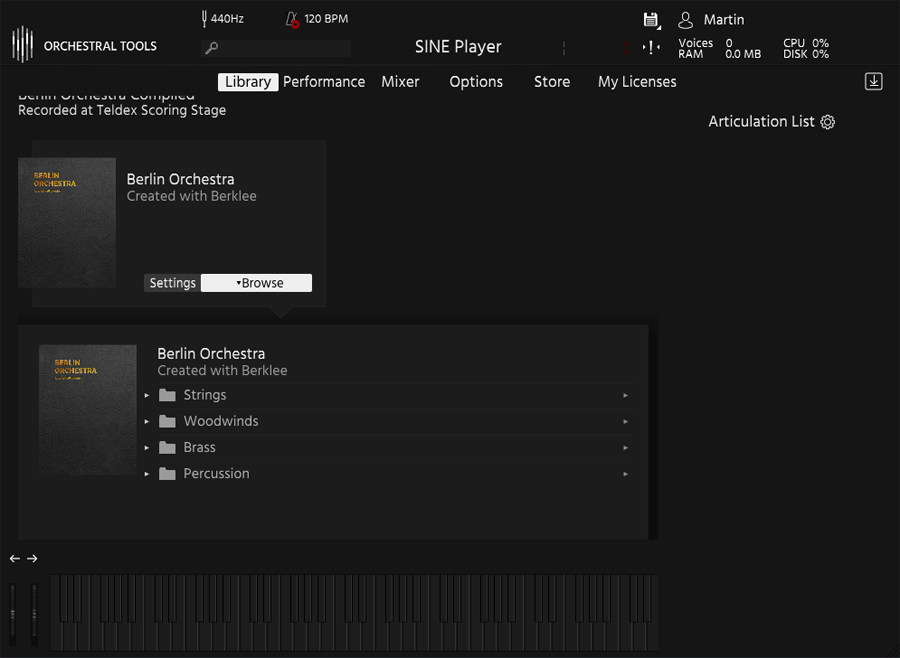Click the right-side arrow on Woodwinds row
The width and height of the screenshot is (900, 658).
pyautogui.click(x=626, y=421)
